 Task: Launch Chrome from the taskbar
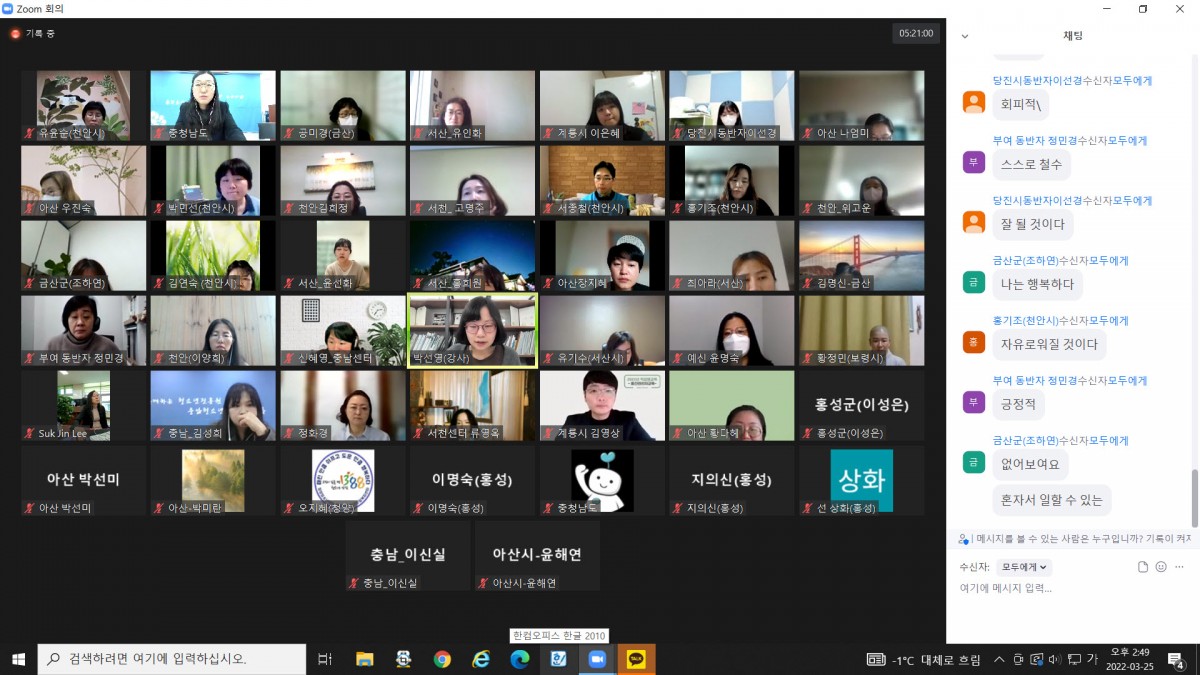tap(442, 659)
